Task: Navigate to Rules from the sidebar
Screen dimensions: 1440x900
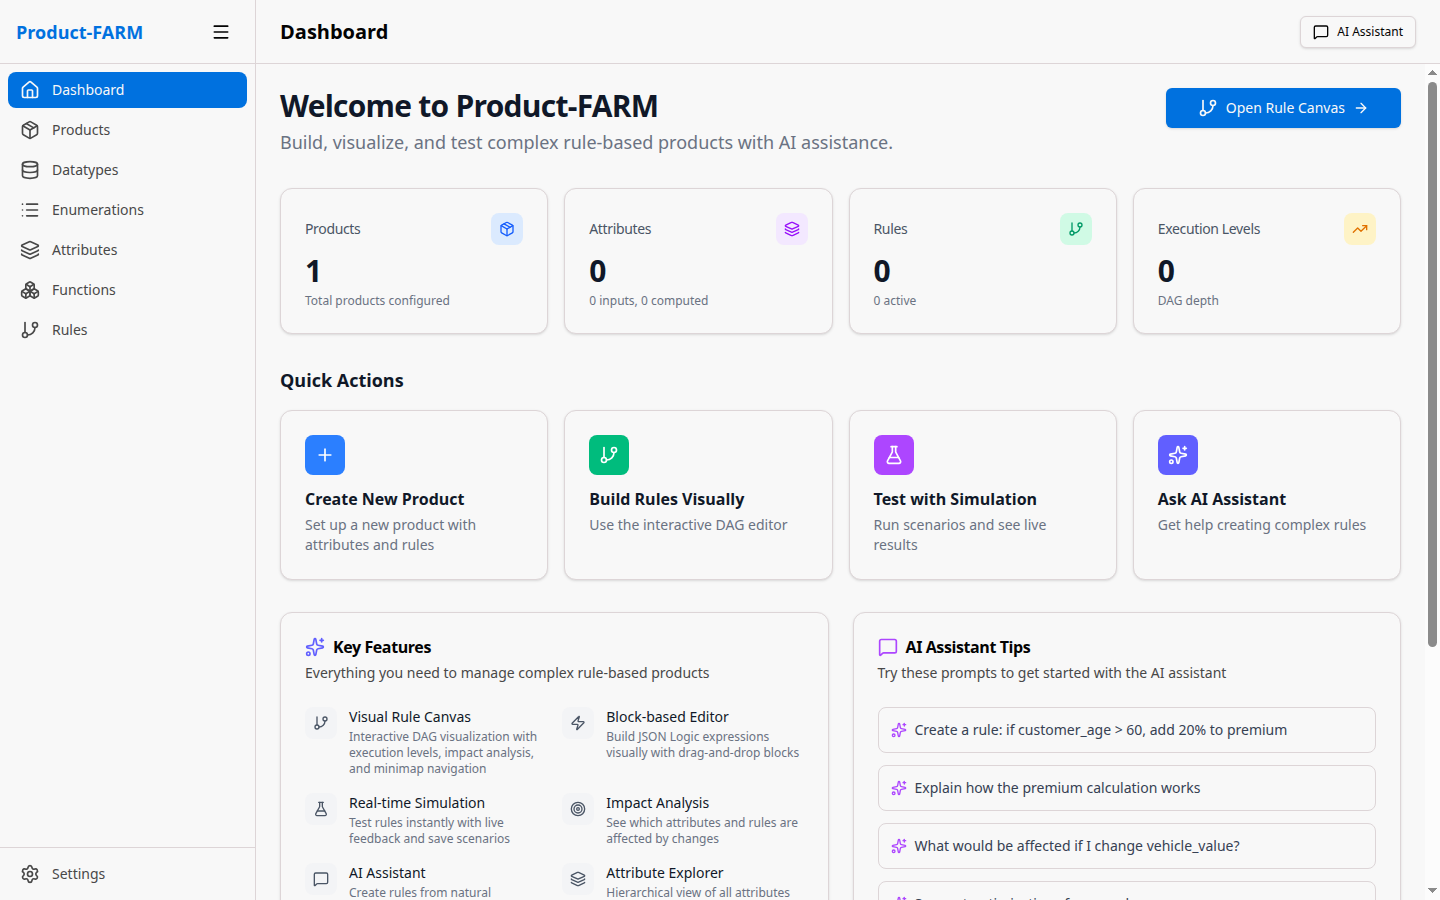Action: coord(70,329)
